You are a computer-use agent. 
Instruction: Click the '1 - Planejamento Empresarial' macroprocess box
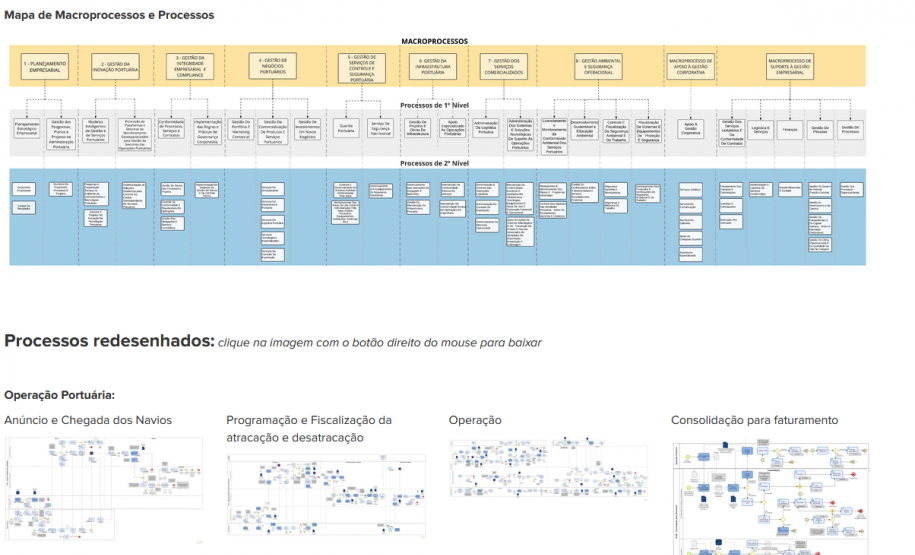[x=46, y=66]
